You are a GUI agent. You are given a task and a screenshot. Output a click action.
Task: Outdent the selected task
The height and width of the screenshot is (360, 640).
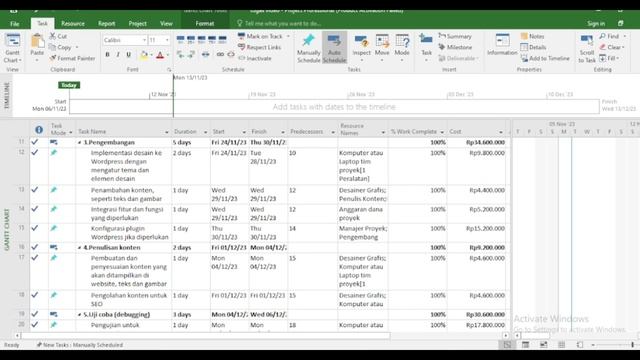coord(180,54)
